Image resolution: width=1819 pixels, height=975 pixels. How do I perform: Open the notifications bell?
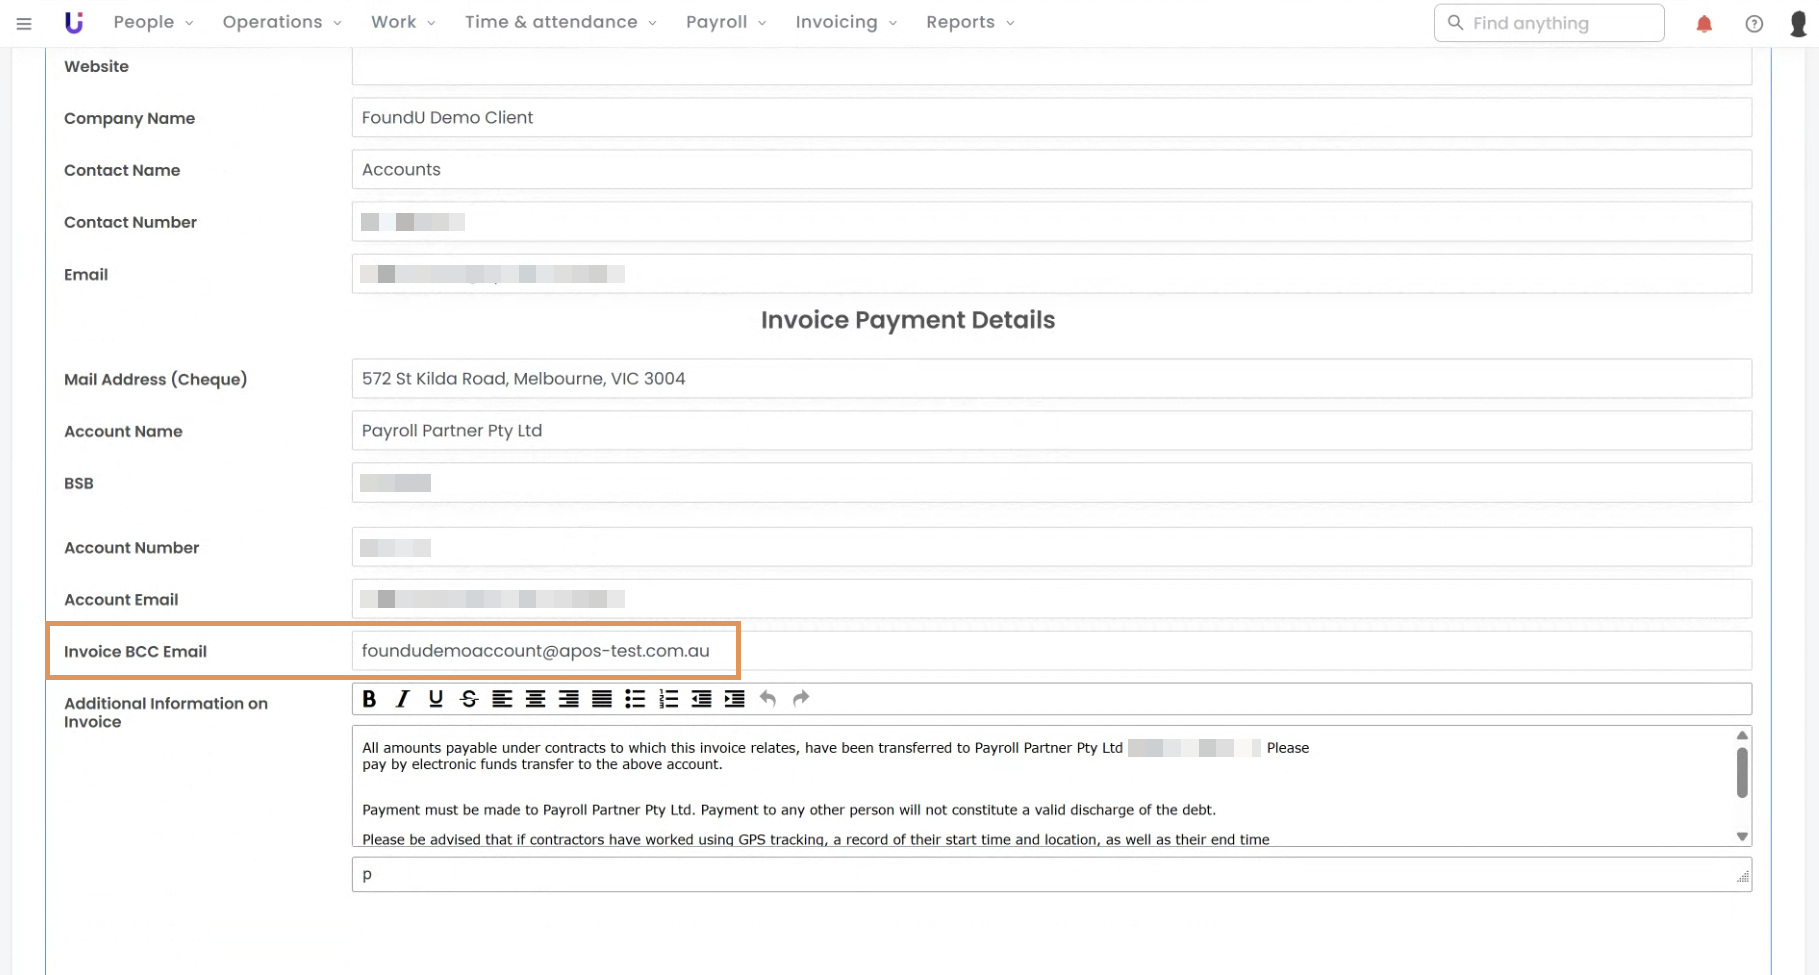1704,24
